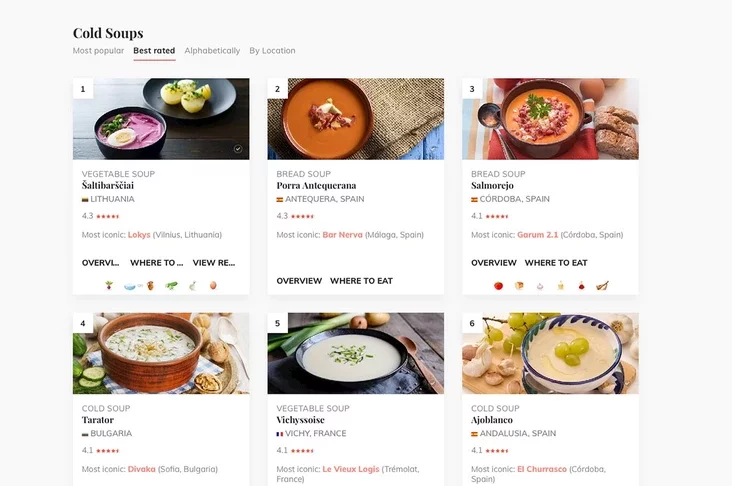
Task: Switch to the Most popular tab
Action: 98,50
